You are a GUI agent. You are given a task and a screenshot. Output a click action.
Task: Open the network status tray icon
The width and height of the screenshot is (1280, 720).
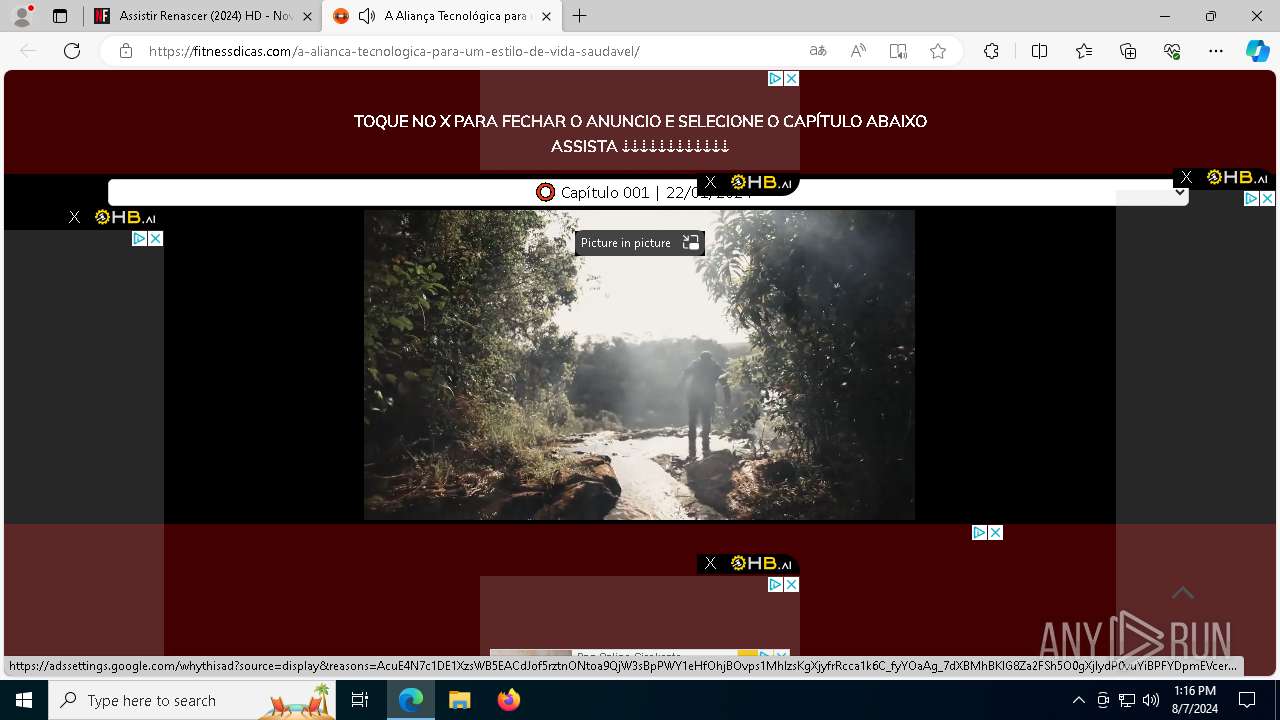pyautogui.click(x=1127, y=700)
